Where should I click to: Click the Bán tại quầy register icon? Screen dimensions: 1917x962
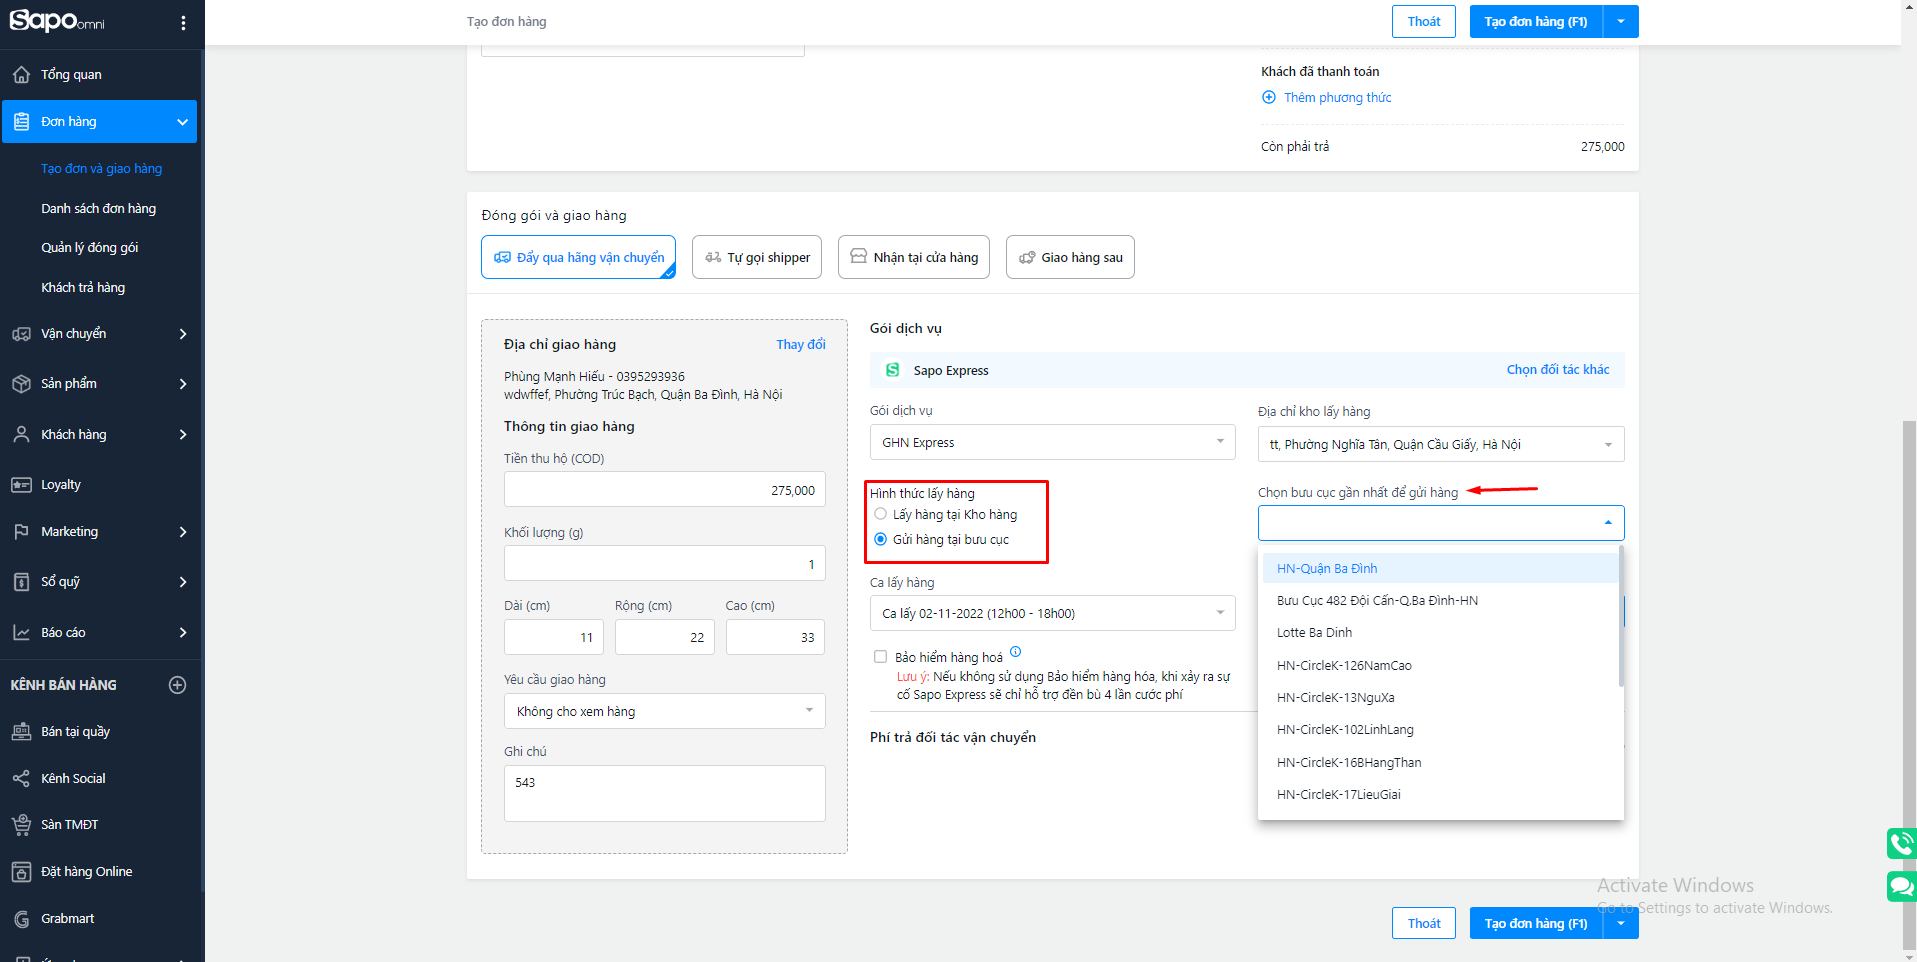tap(21, 732)
